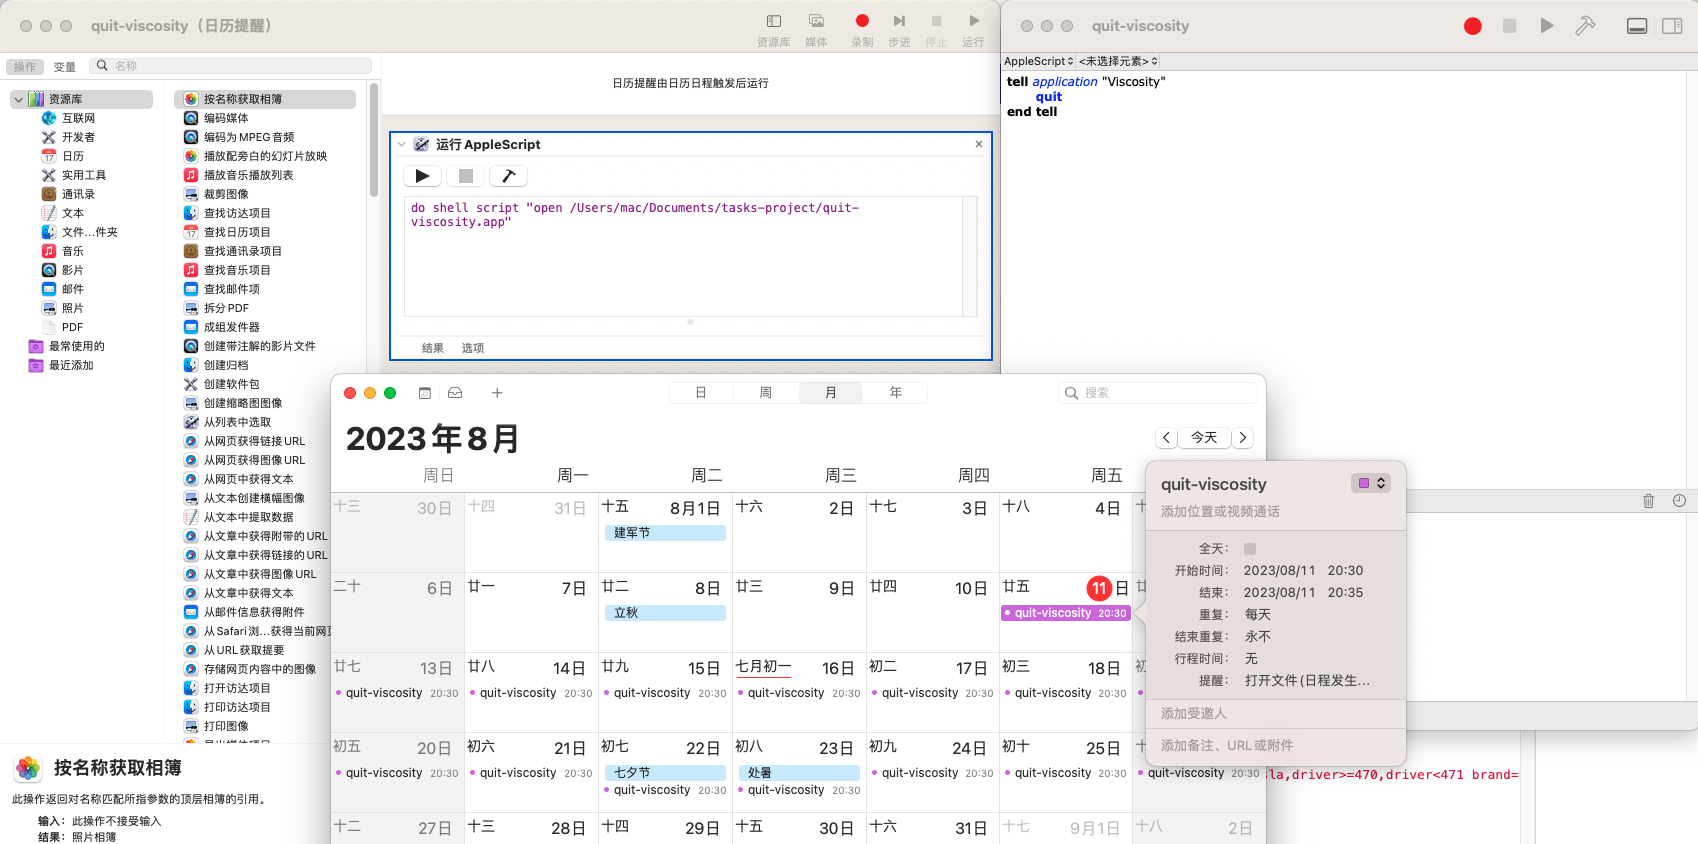Switch to the 变量 variables tab
Viewport: 1698px width, 844px height.
click(x=65, y=67)
